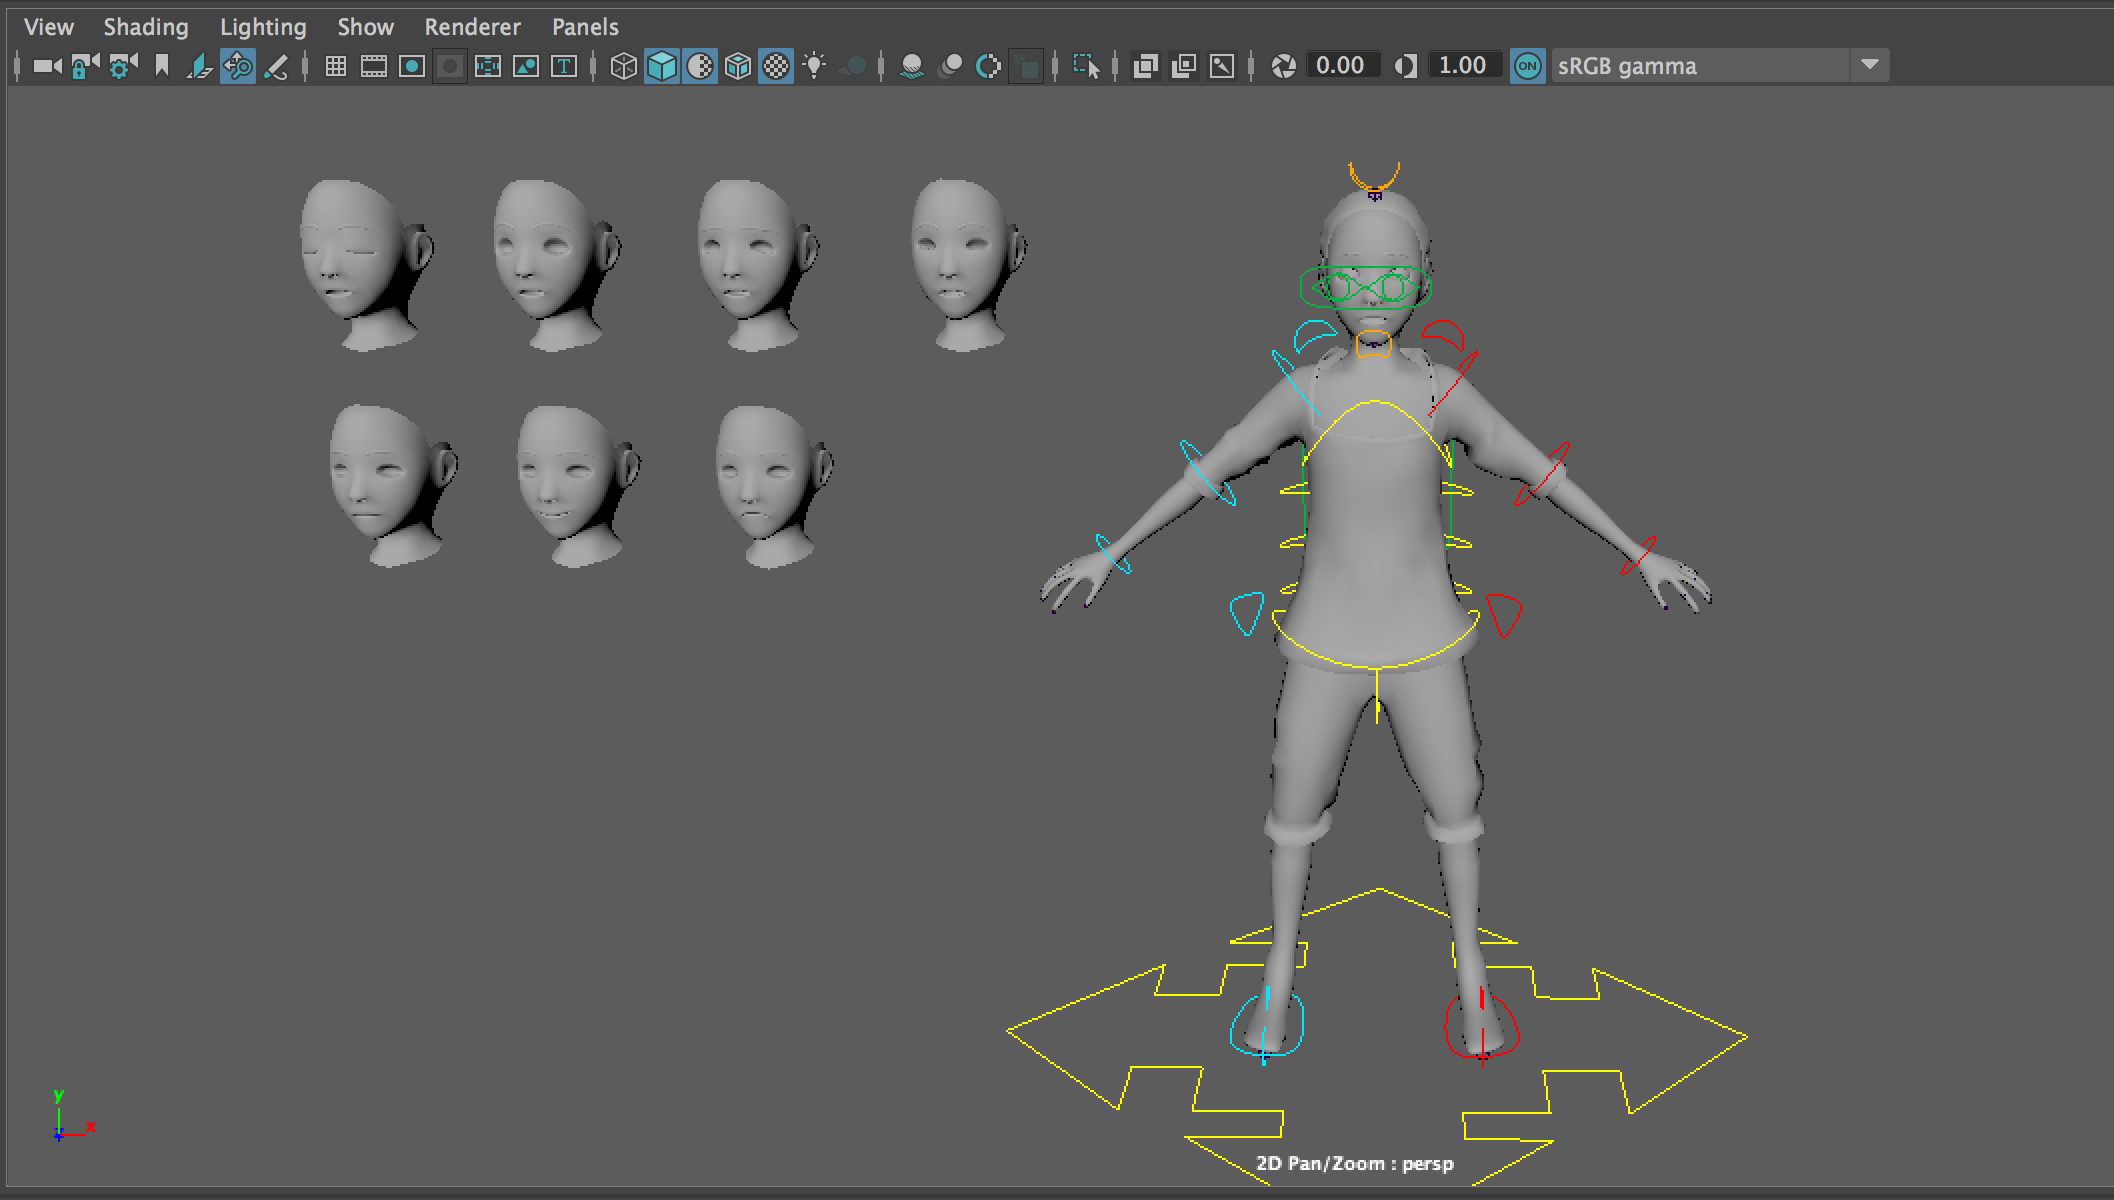Image resolution: width=2114 pixels, height=1200 pixels.
Task: Toggle the 2D Pan/Zoom button
Action: (x=238, y=66)
